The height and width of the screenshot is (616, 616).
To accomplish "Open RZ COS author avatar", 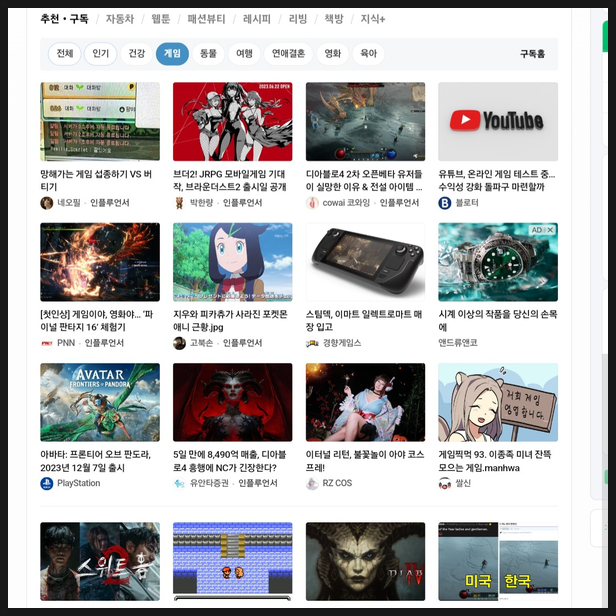I will [x=312, y=484].
